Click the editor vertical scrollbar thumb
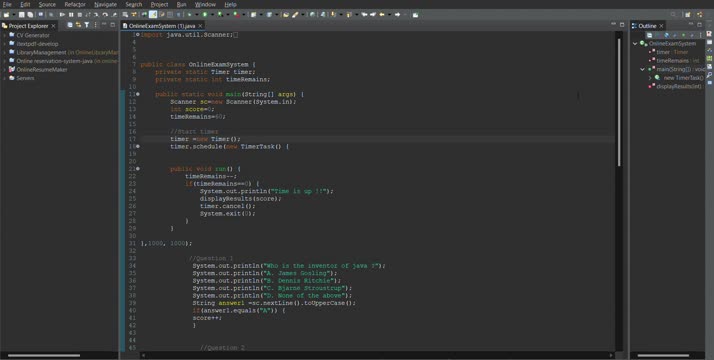Screen dimensions: 714x360 [619, 101]
